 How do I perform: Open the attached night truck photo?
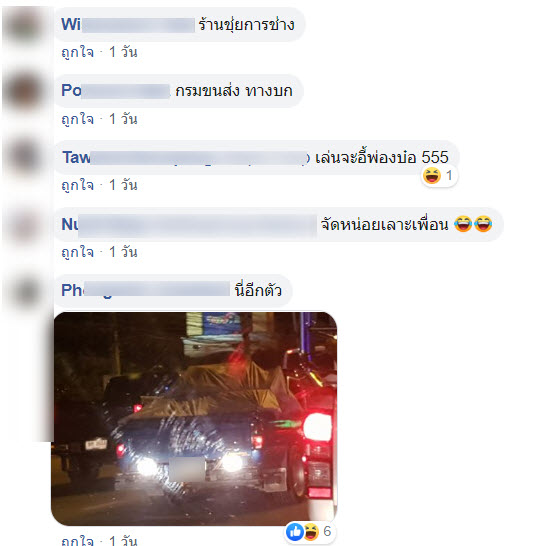pos(194,419)
